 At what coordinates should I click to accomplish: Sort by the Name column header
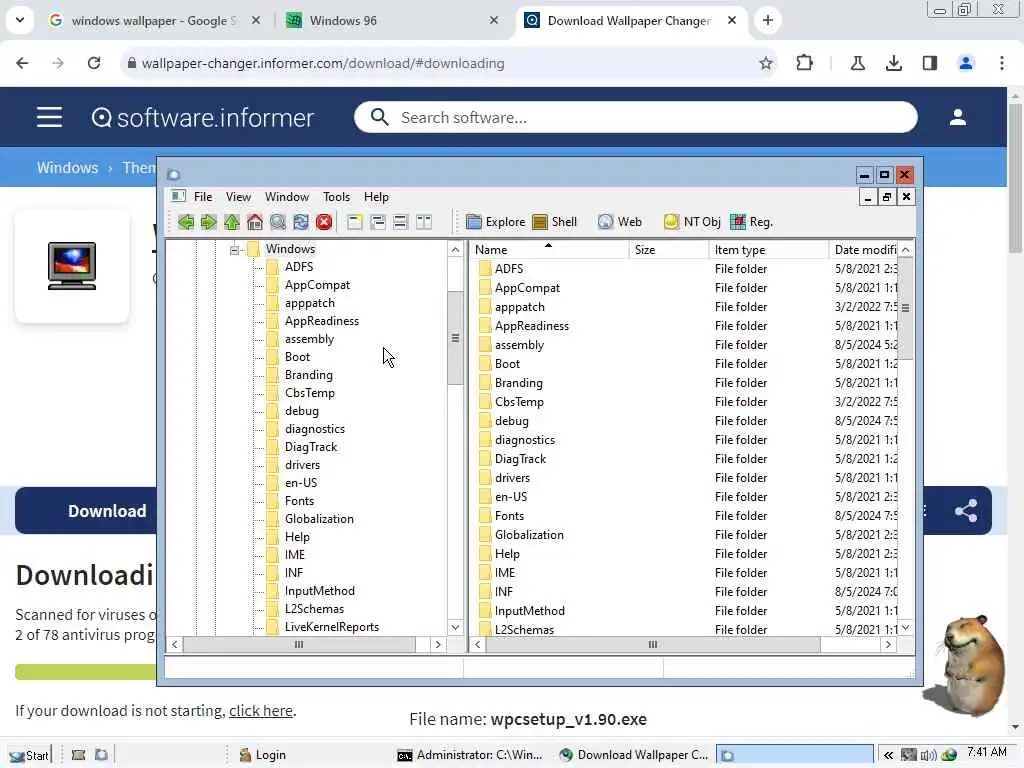[549, 249]
